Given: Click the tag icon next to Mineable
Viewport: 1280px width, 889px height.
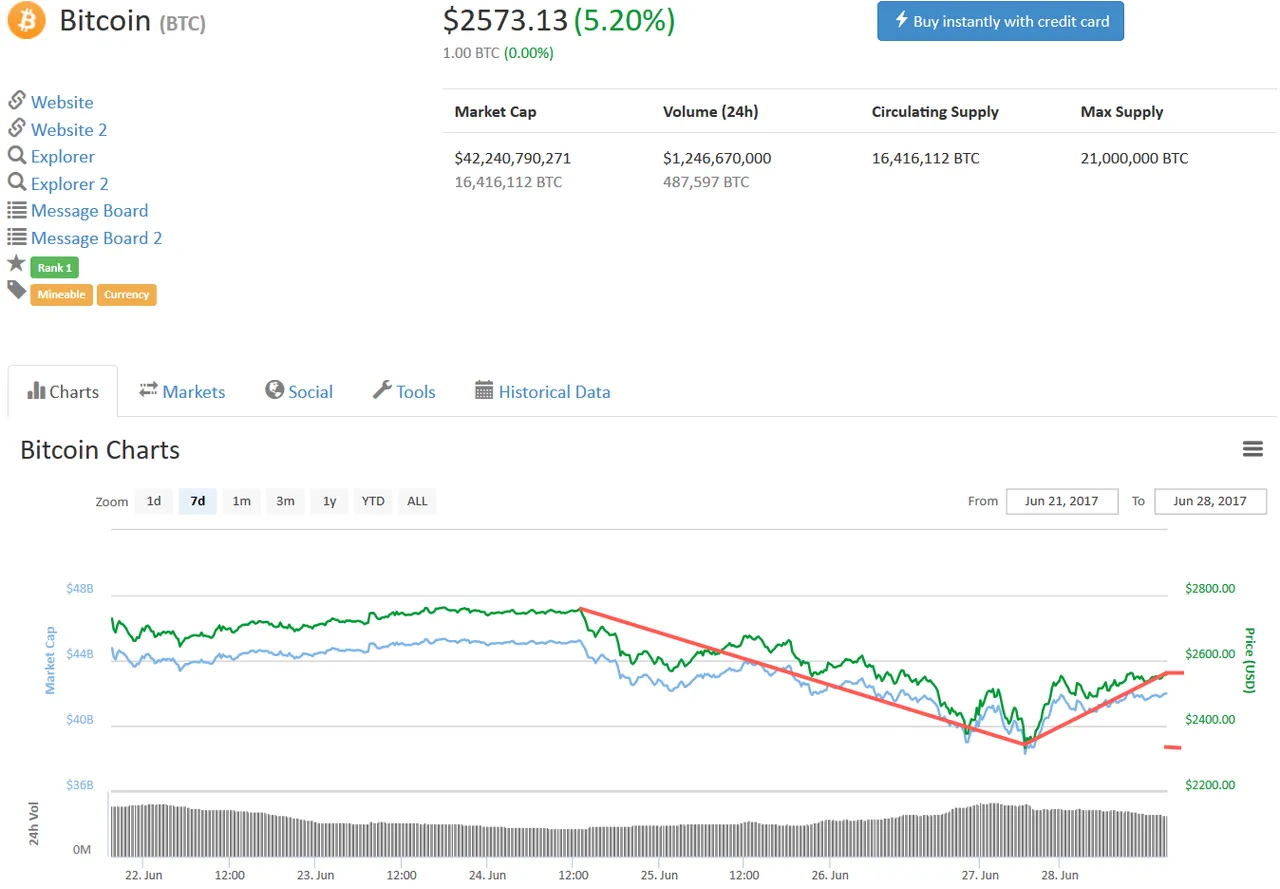Looking at the screenshot, I should click(x=16, y=290).
